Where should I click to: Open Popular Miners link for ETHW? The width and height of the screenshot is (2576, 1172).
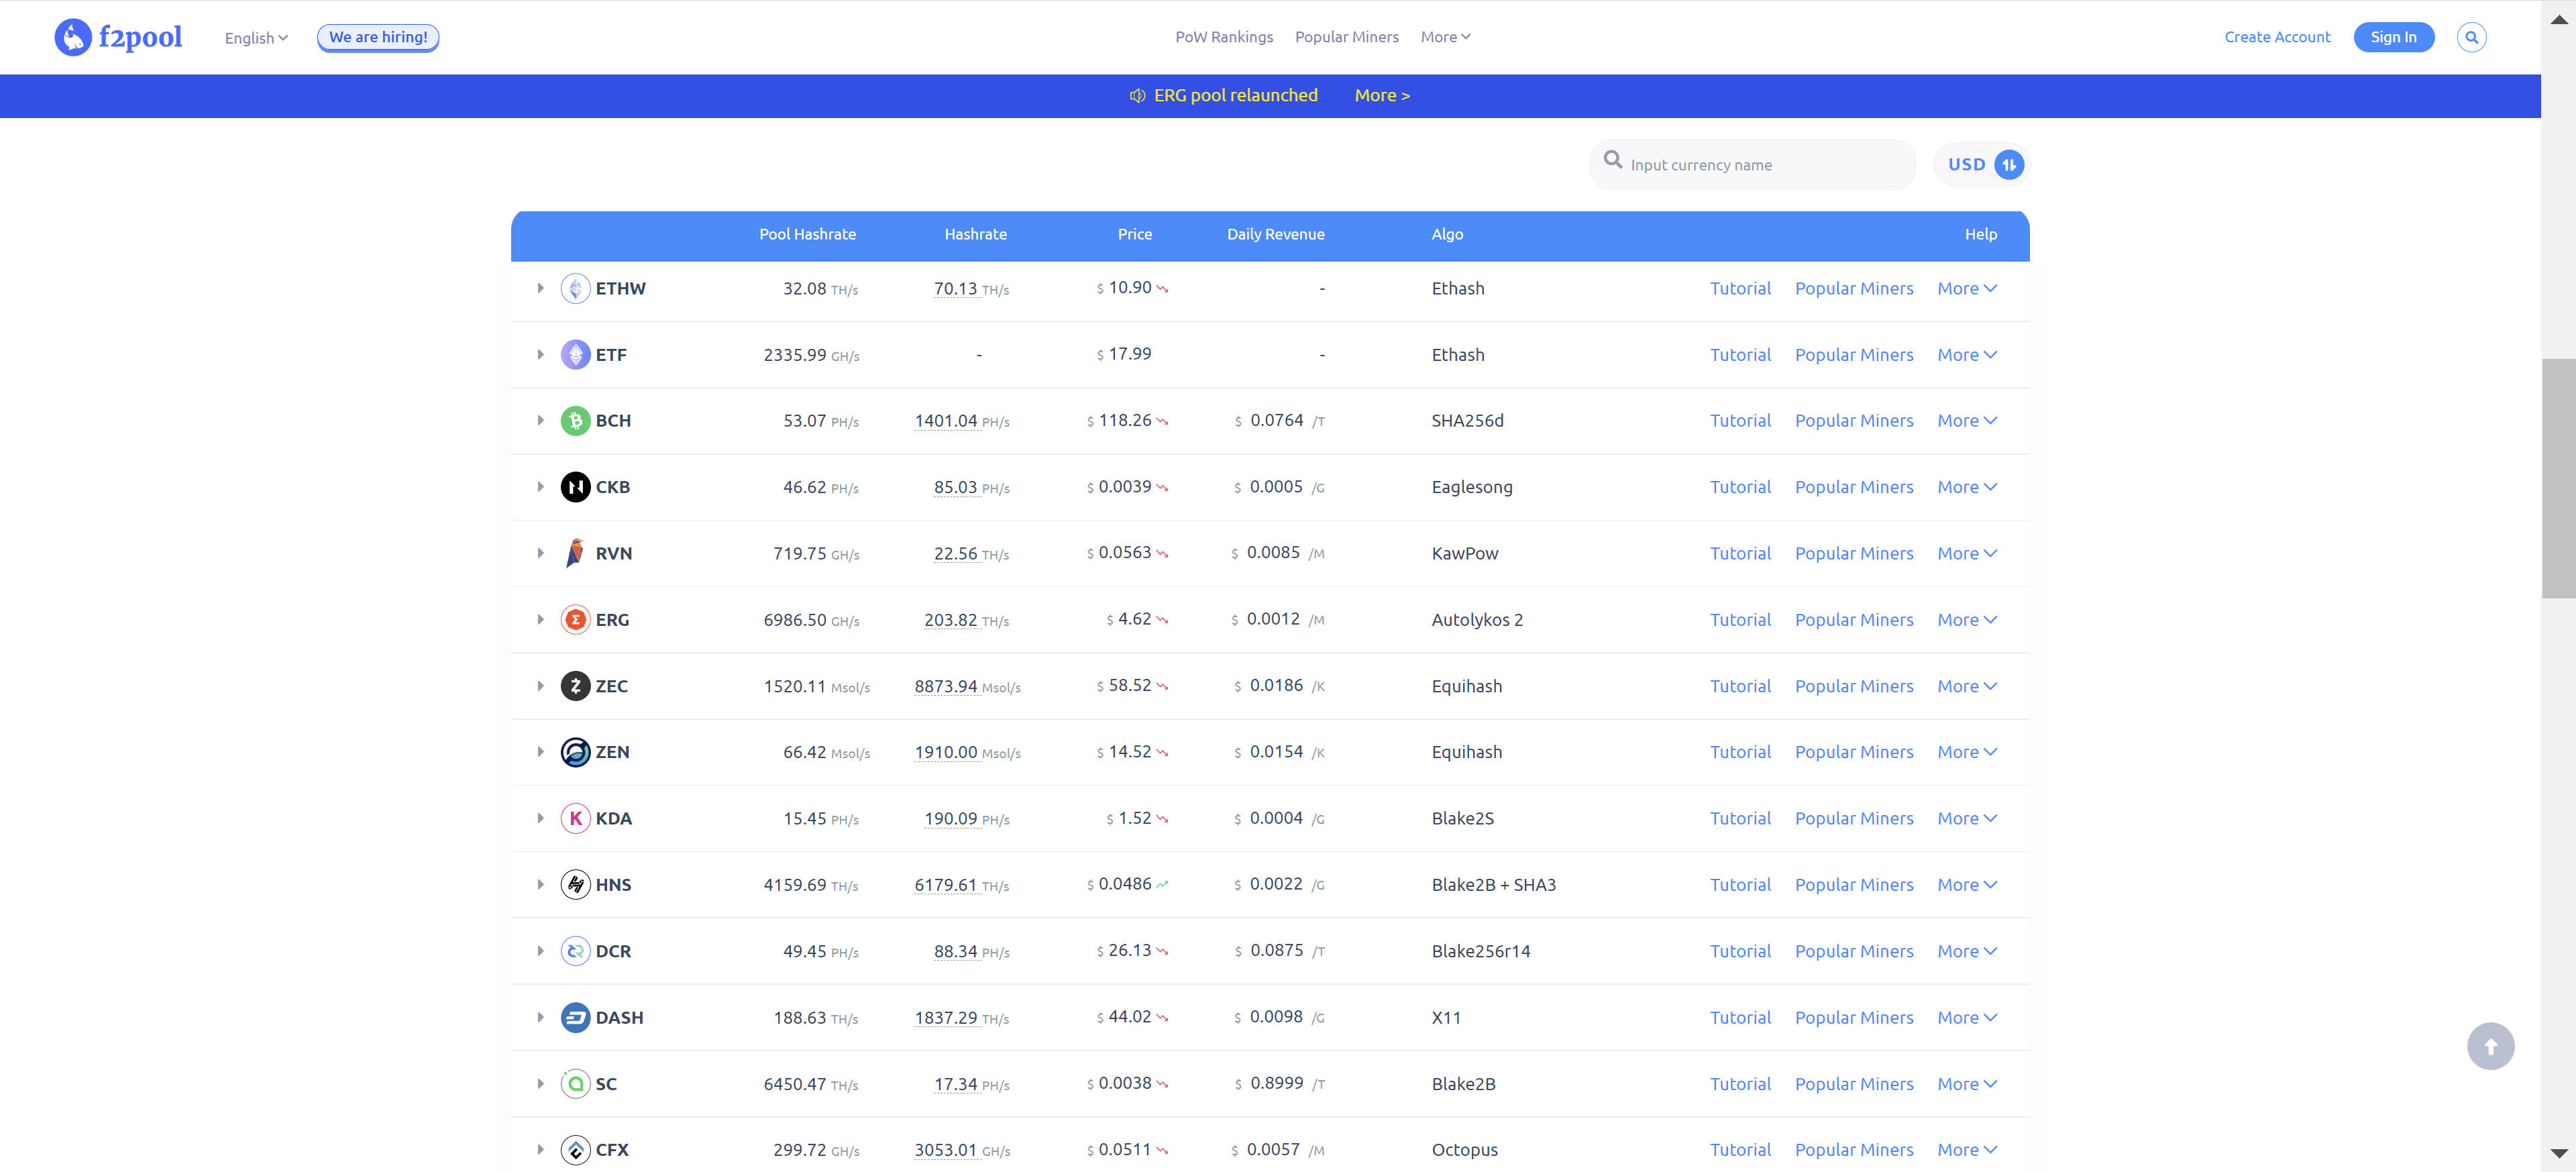tap(1854, 288)
